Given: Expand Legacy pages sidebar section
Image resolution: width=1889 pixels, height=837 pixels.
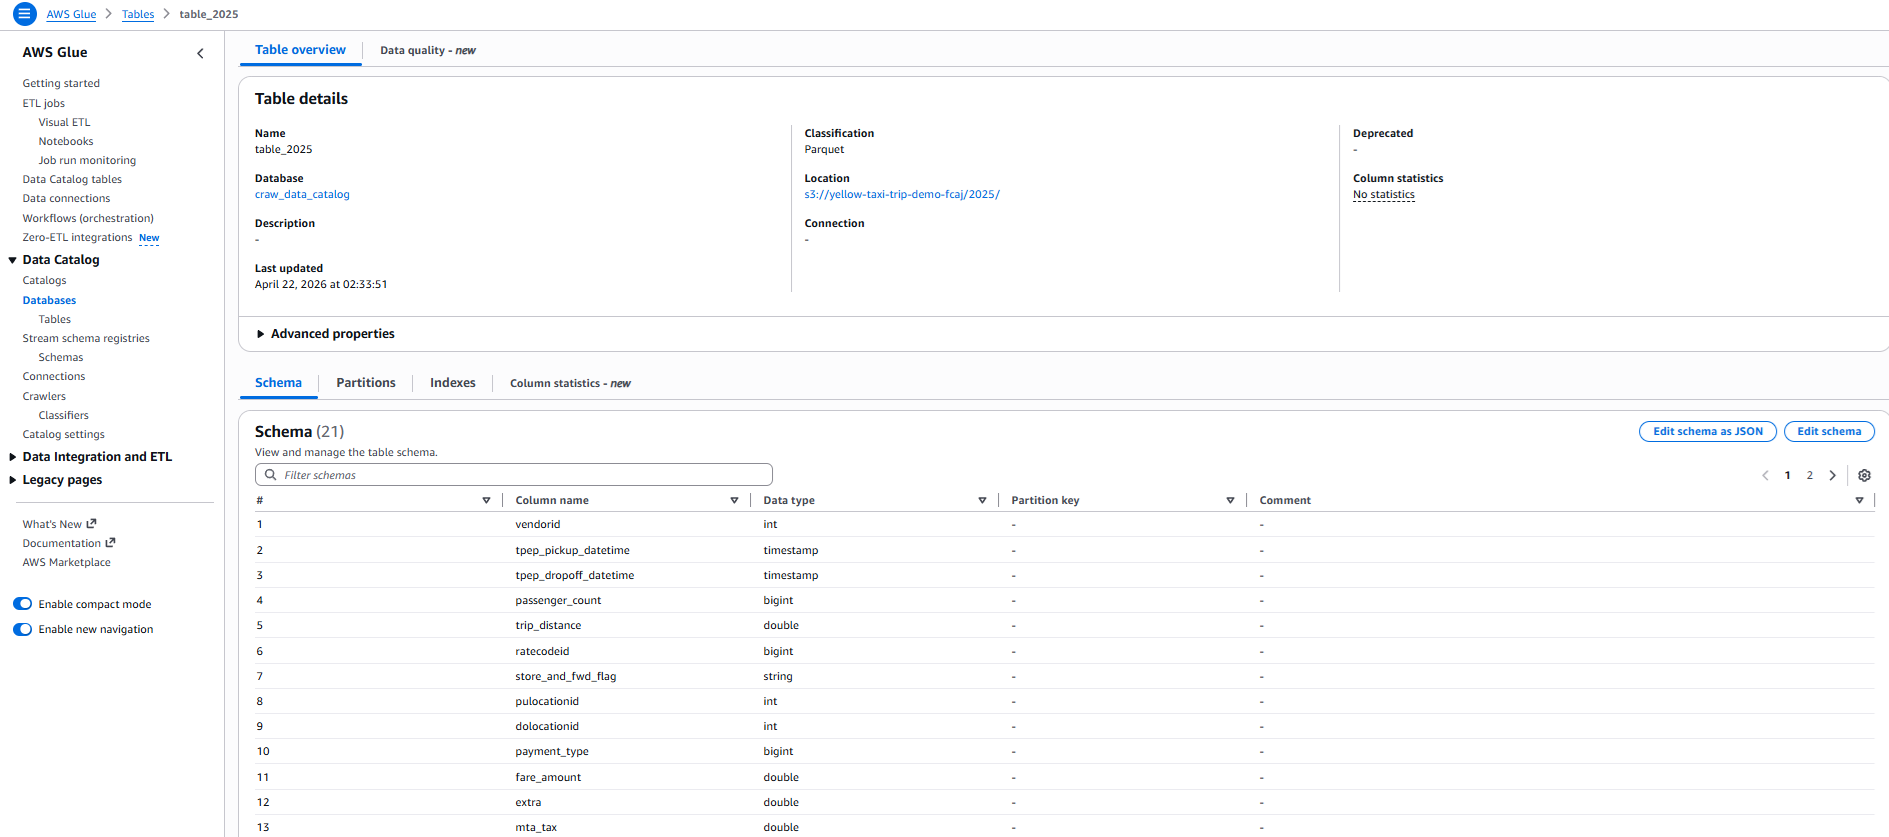Looking at the screenshot, I should 12,480.
